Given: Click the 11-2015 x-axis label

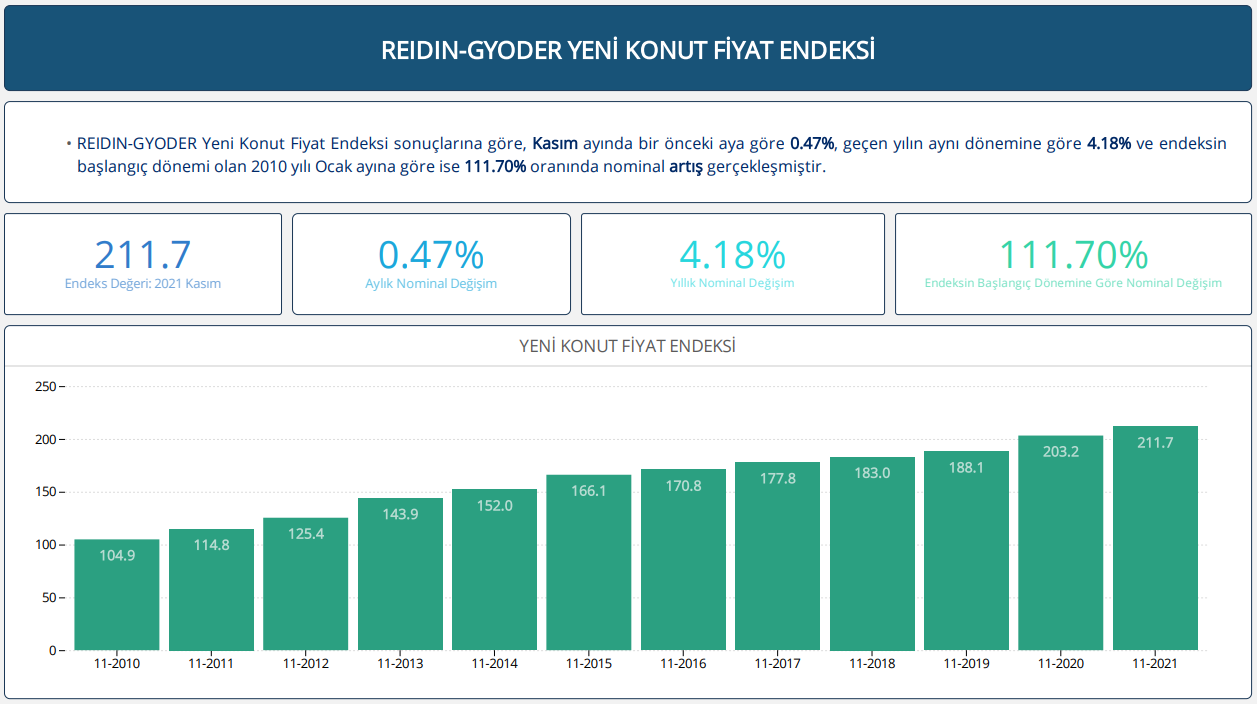Looking at the screenshot, I should 589,664.
